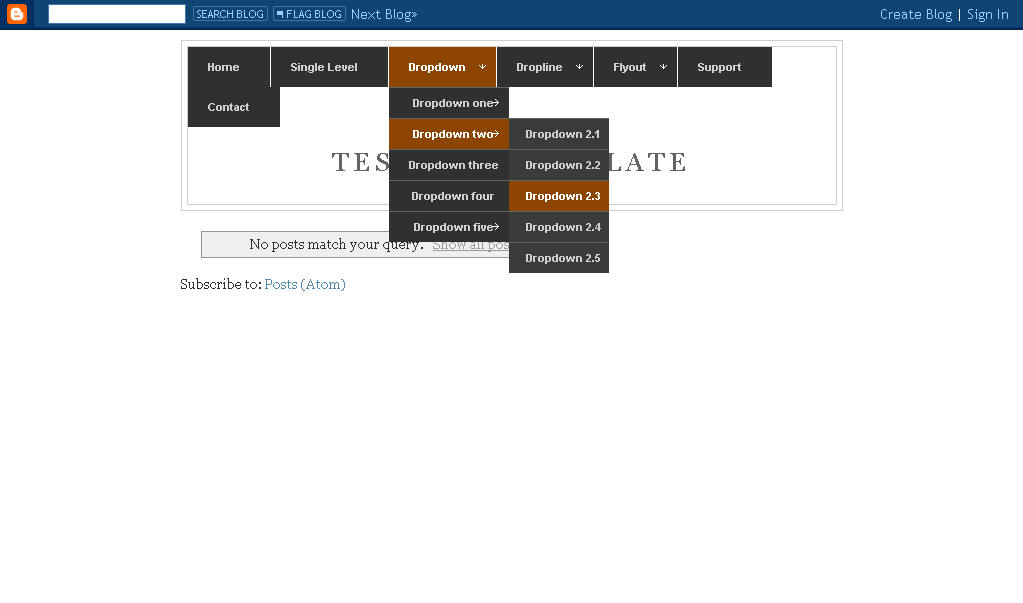Open the Posts (Atom) feed link
This screenshot has width=1023, height=603.
305,285
